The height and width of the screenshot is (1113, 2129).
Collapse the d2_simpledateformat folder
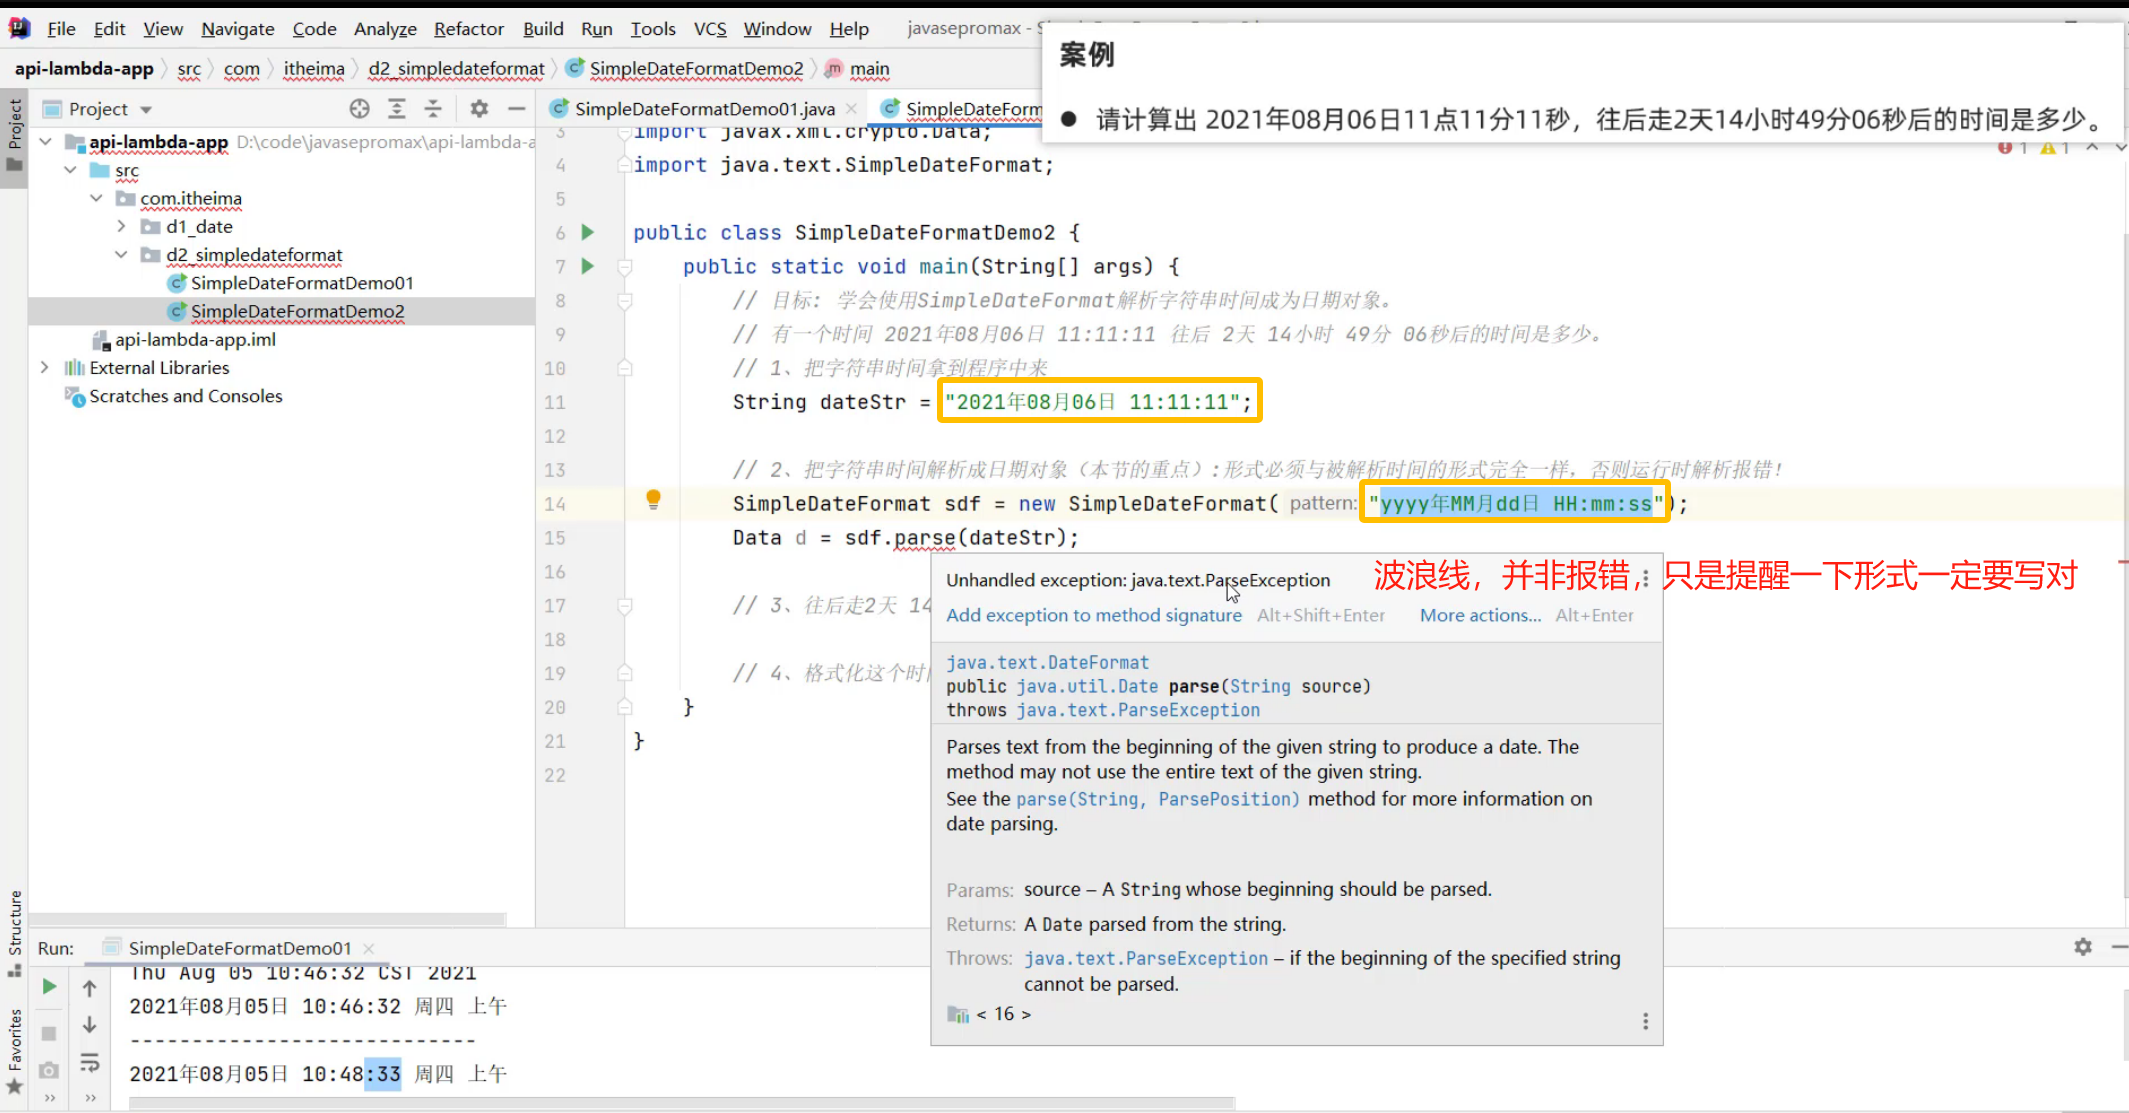121,255
